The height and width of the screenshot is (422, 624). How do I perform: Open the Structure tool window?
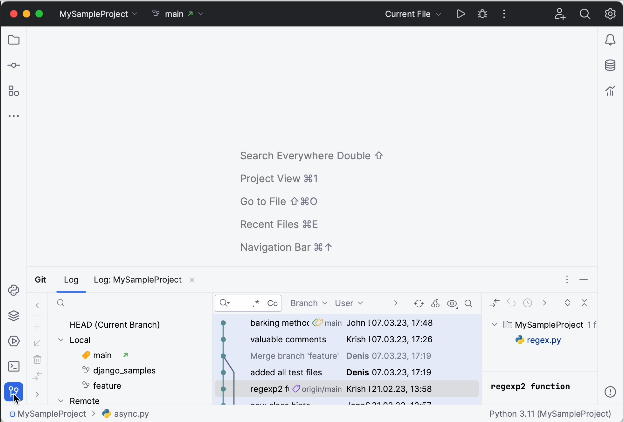14,91
